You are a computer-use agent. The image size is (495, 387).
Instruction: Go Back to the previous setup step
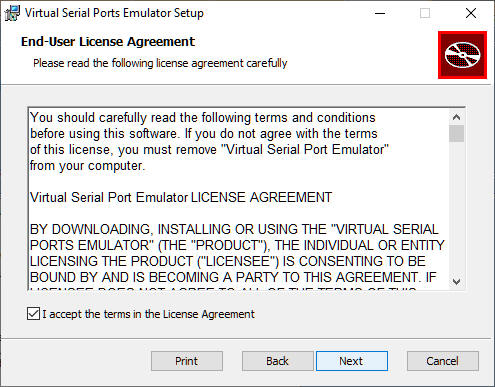277,361
